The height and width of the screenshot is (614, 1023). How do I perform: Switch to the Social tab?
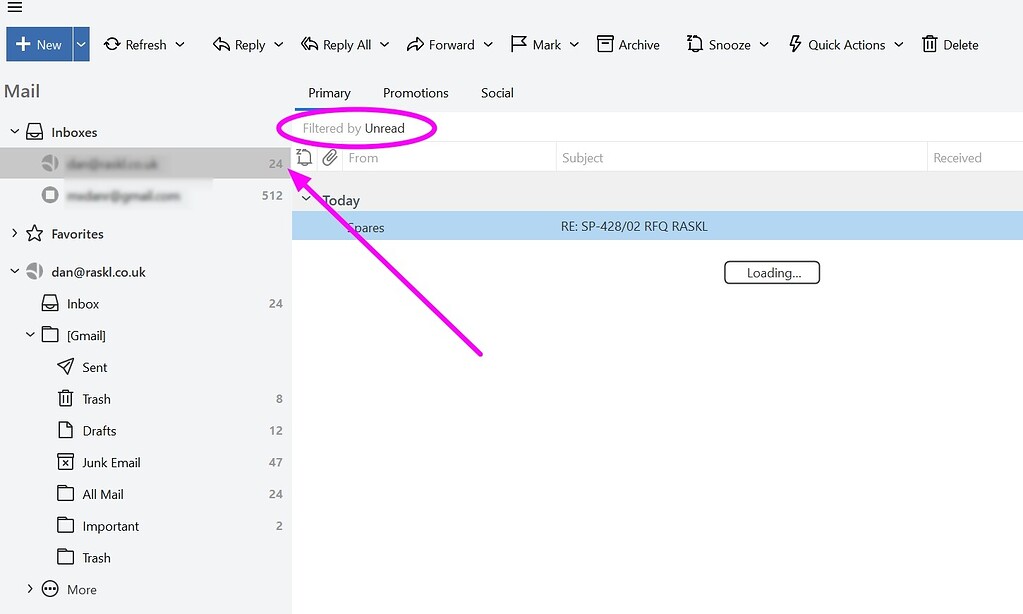(x=497, y=93)
